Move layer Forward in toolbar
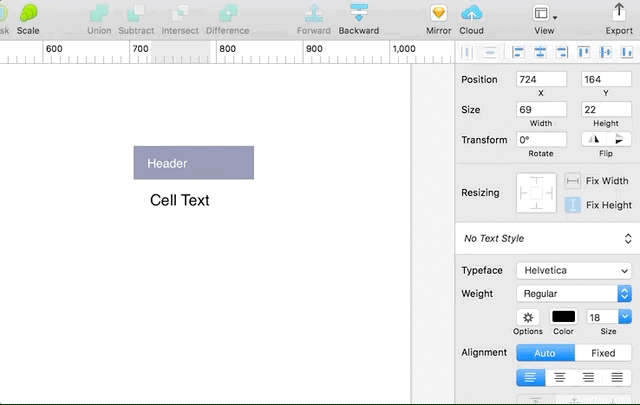Image resolution: width=640 pixels, height=405 pixels. [x=314, y=19]
